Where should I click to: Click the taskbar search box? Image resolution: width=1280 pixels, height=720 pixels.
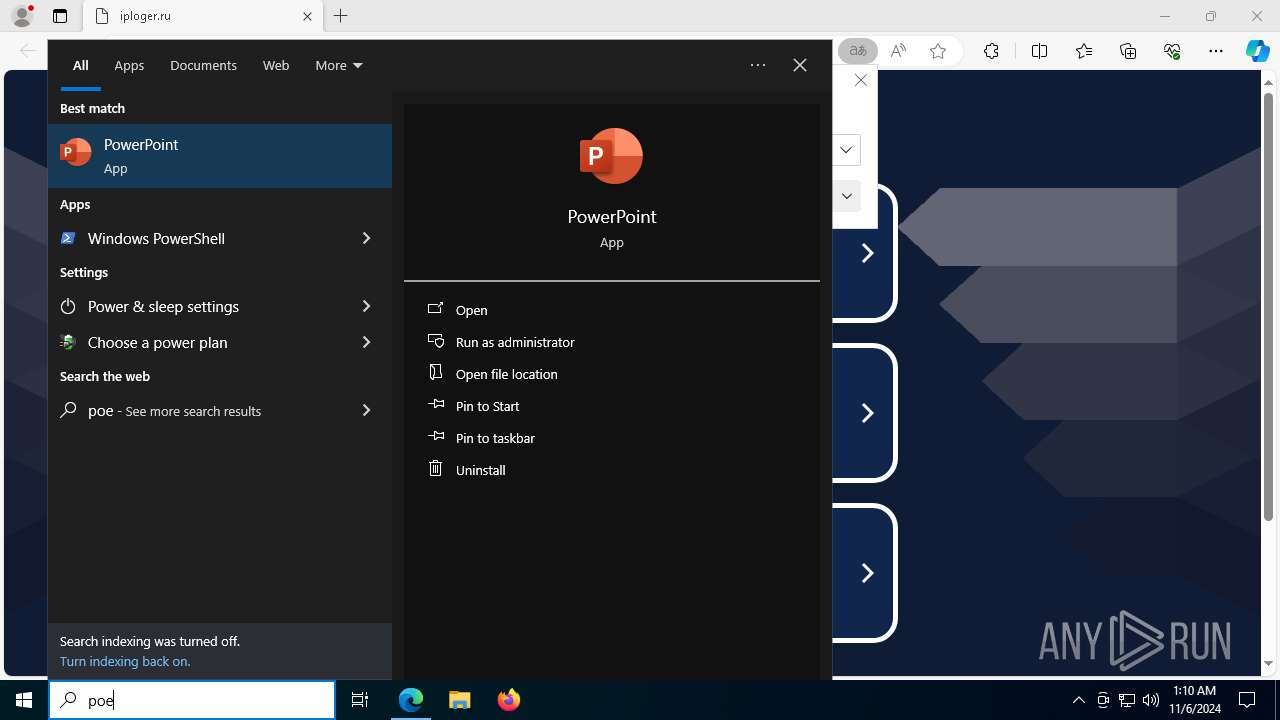[x=192, y=700]
